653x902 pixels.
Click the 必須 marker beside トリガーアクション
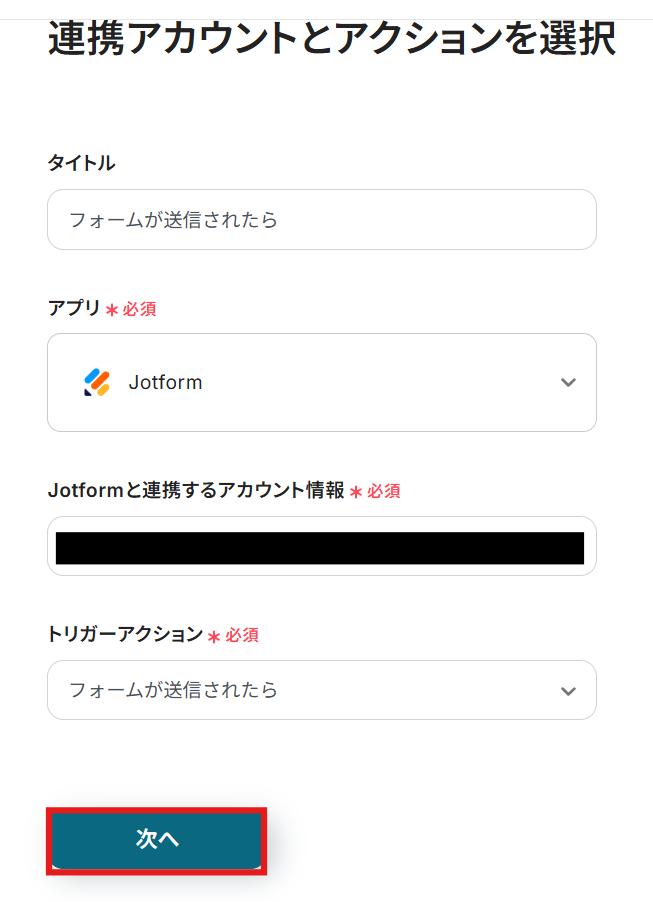tap(242, 635)
